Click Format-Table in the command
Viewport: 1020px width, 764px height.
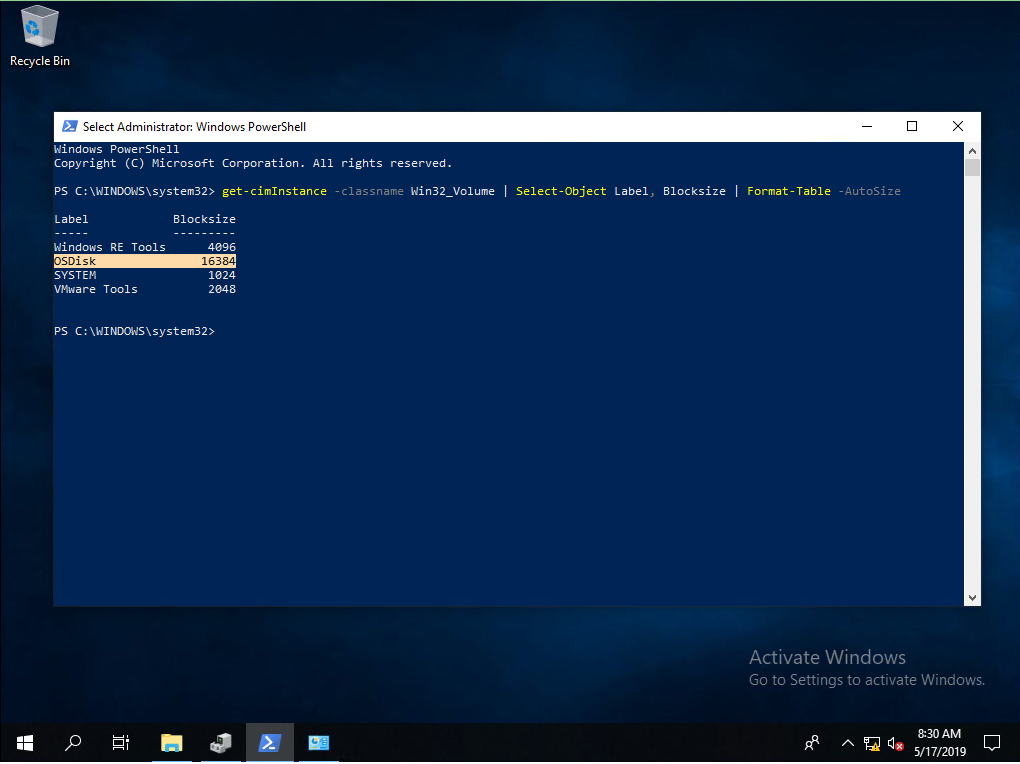pyautogui.click(x=788, y=191)
